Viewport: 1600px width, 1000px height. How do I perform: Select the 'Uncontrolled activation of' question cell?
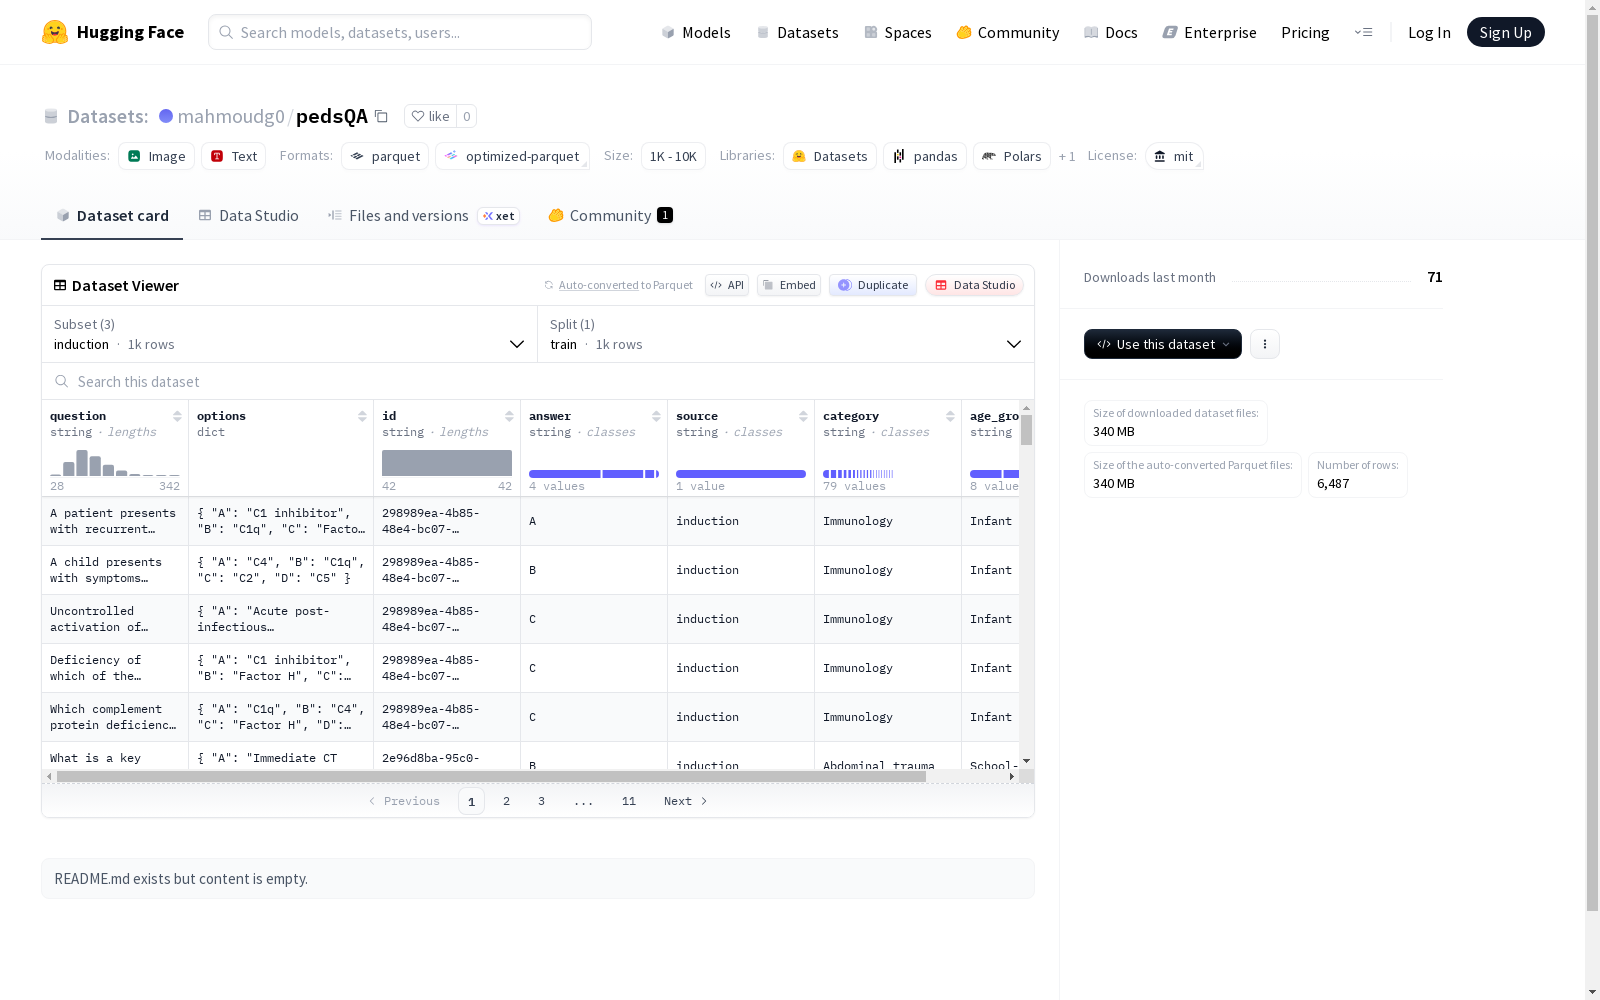[115, 619]
